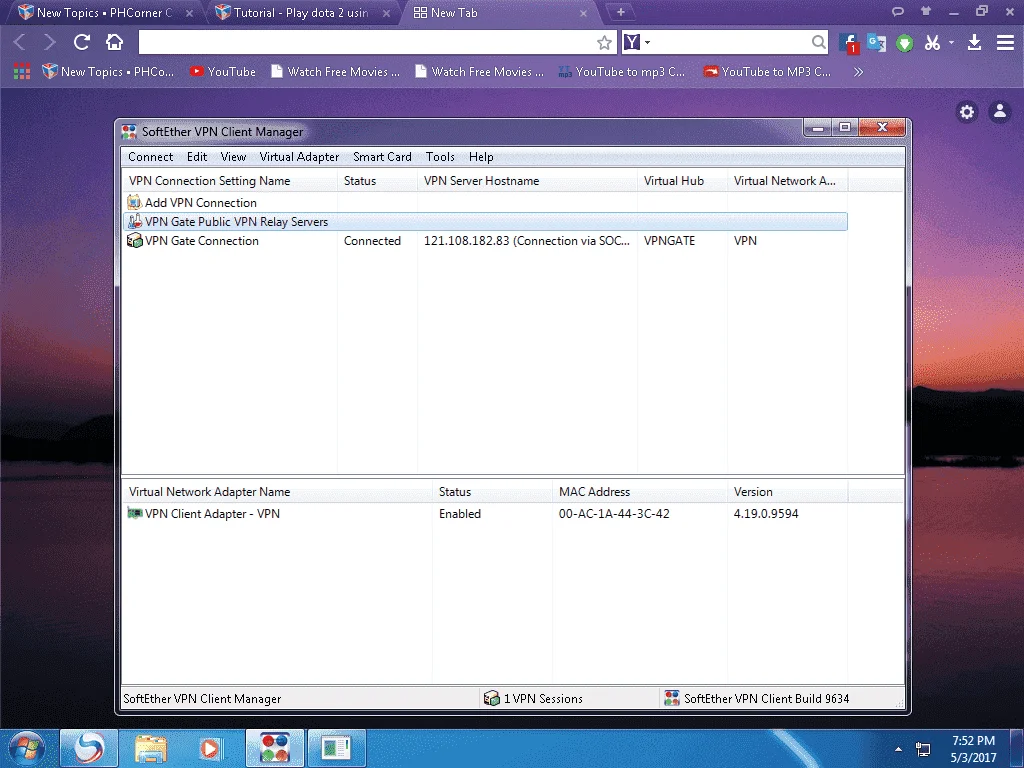Switch to Tutorial Play dota 2 tab
Screen dimensions: 1024x768
click(x=300, y=12)
